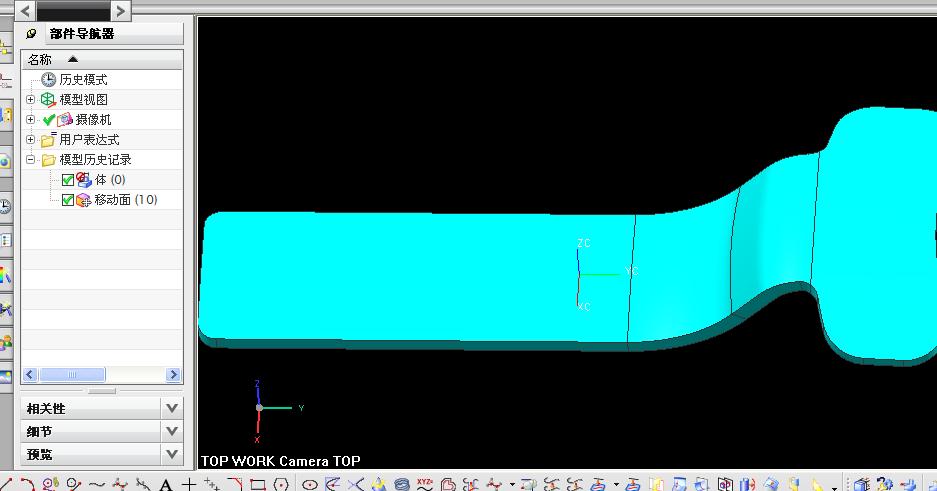This screenshot has width=937, height=491.
Task: Click the navigator horizontal scrollbar thumb
Action: [72, 375]
